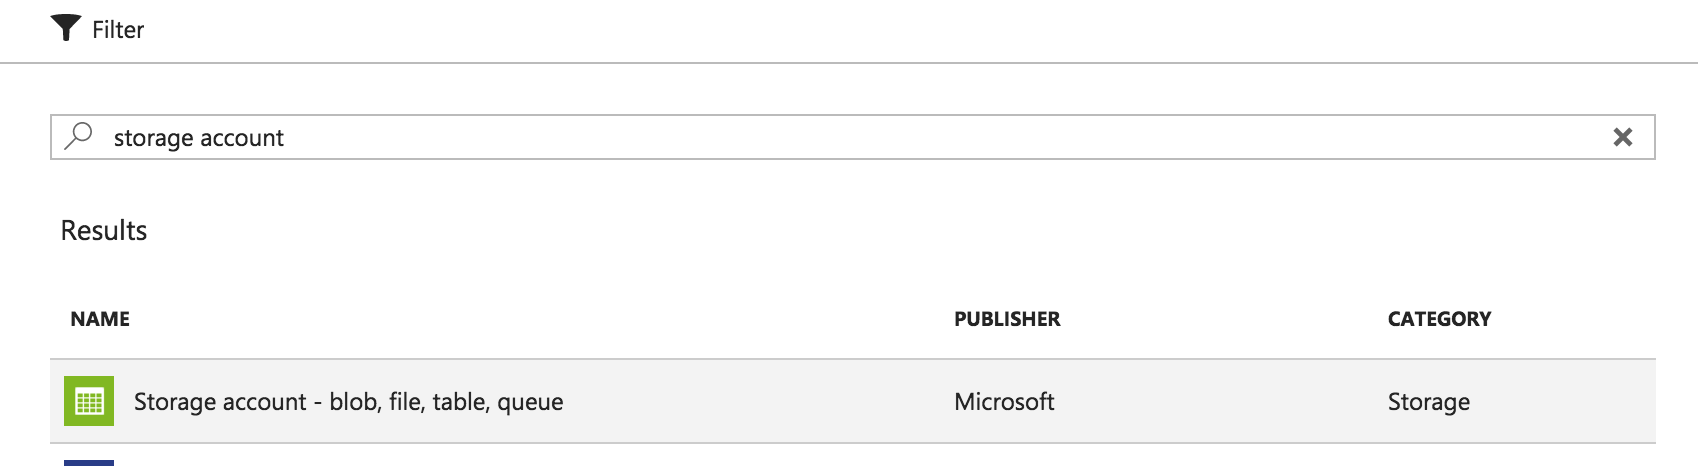This screenshot has width=1698, height=466.
Task: Click the word 'queue' in the result name
Action: [530, 403]
